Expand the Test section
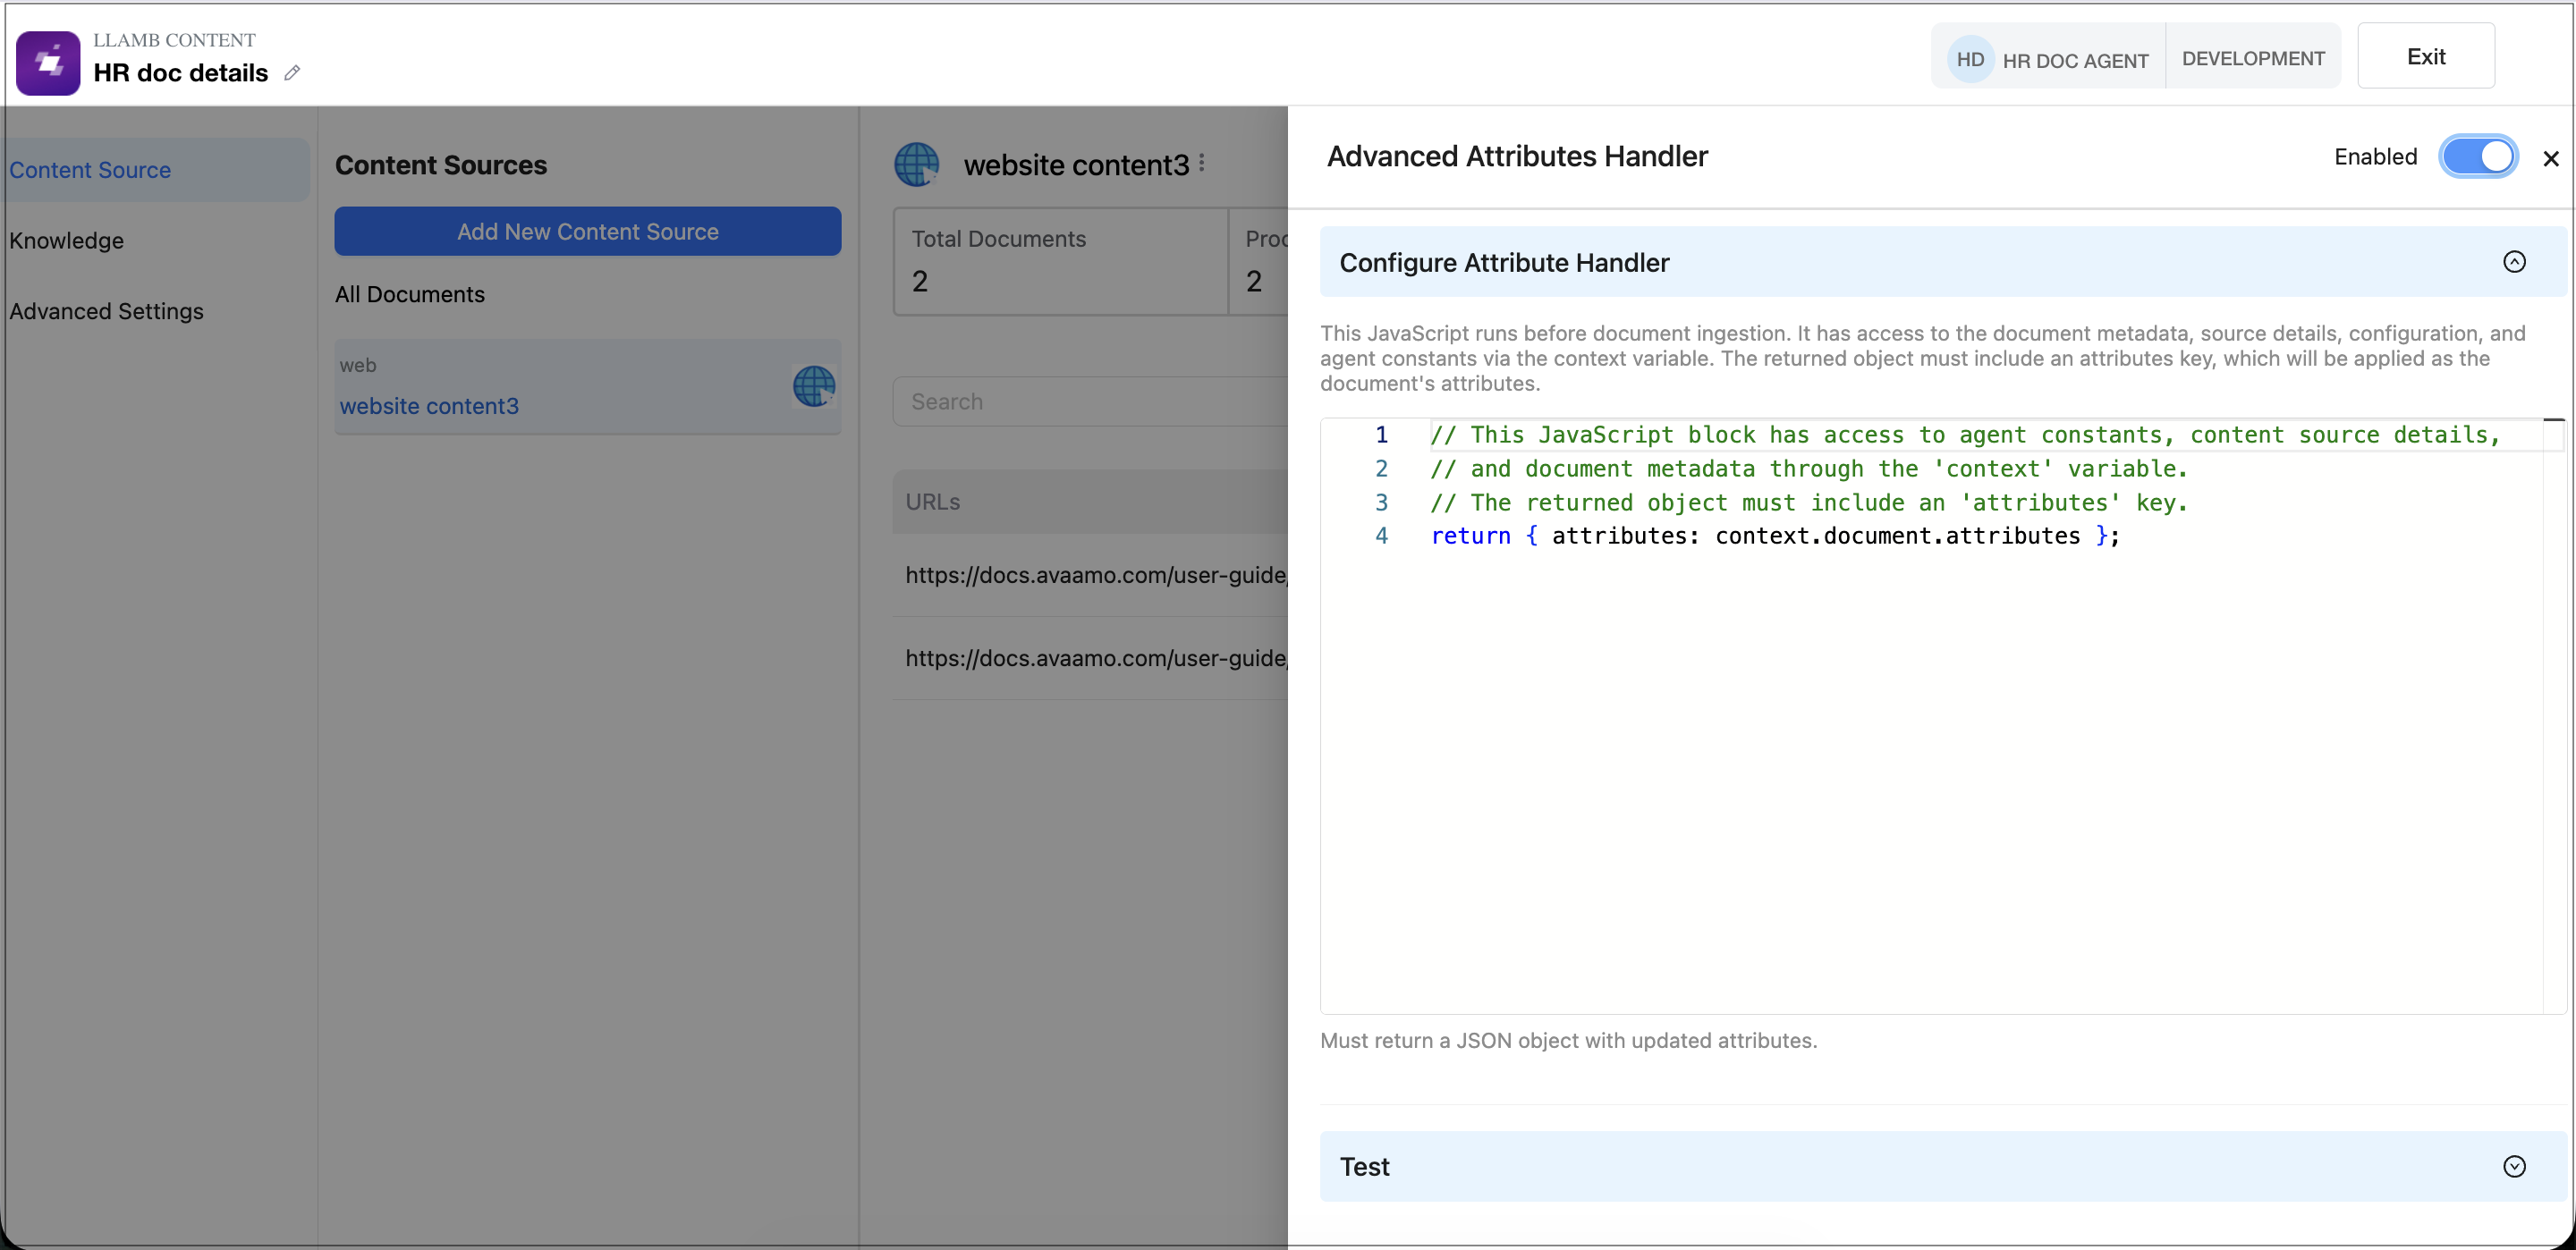Viewport: 2576px width, 1250px height. point(2514,1166)
